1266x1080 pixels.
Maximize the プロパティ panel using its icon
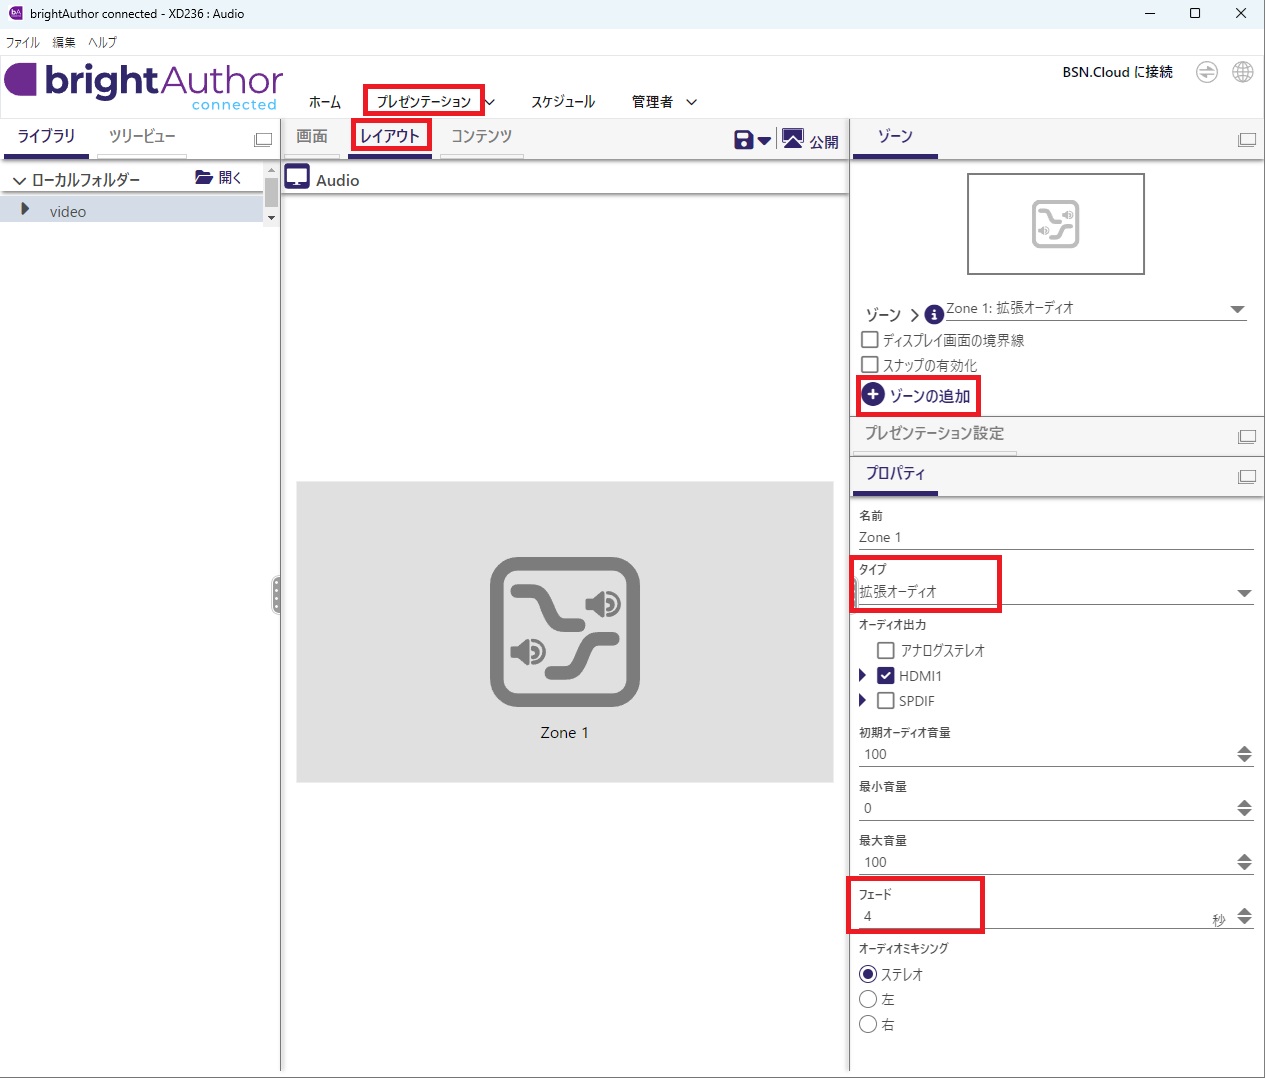coord(1247,477)
